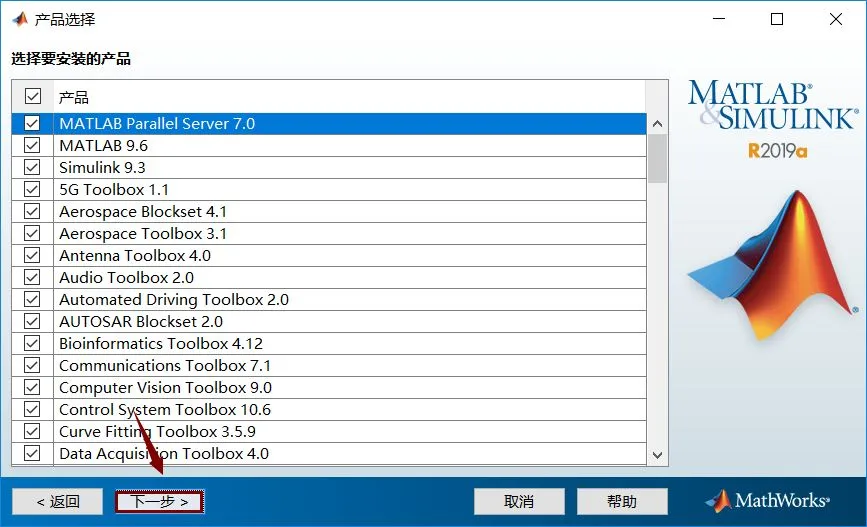Click the 下一步 > next button
Screen dimensions: 867x527
tap(160, 502)
